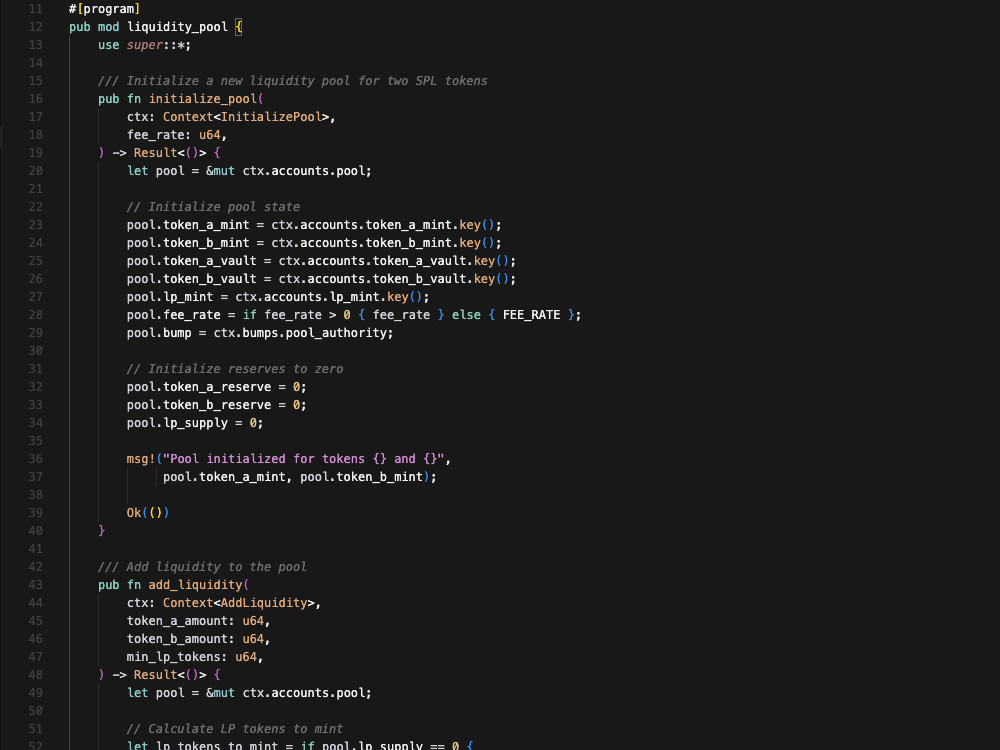Click the token_a_amount: u64 parameter

pyautogui.click(x=198, y=621)
